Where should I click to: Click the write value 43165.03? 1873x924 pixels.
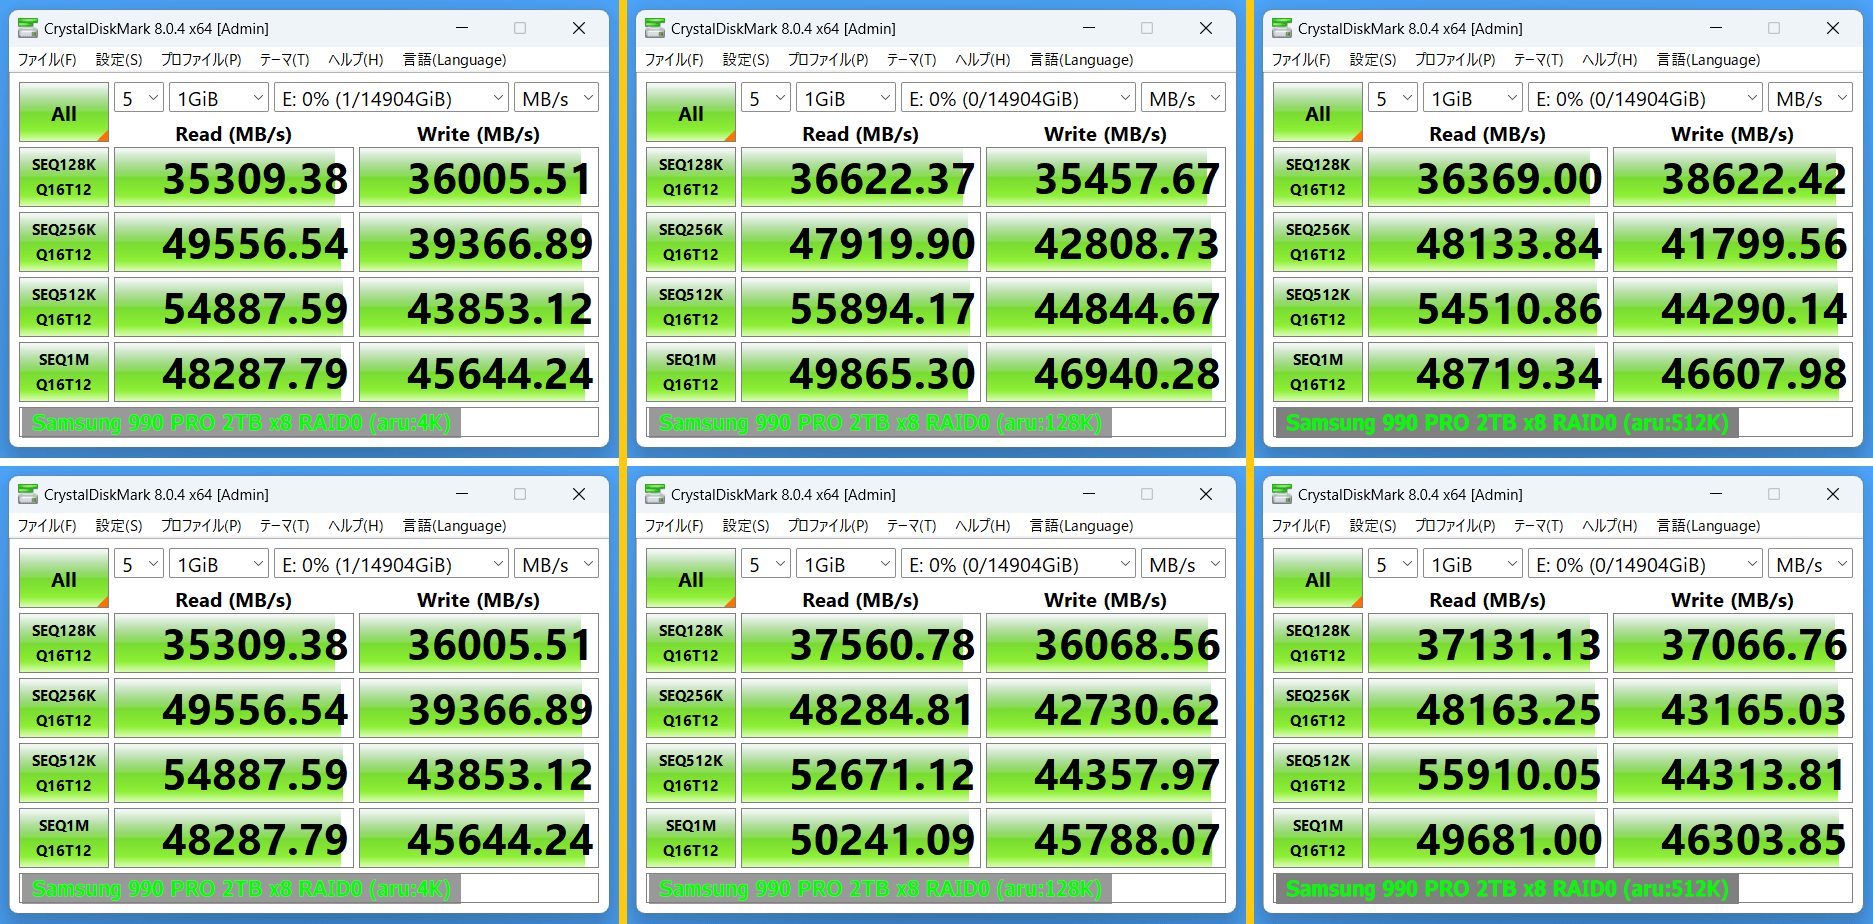pyautogui.click(x=1733, y=708)
